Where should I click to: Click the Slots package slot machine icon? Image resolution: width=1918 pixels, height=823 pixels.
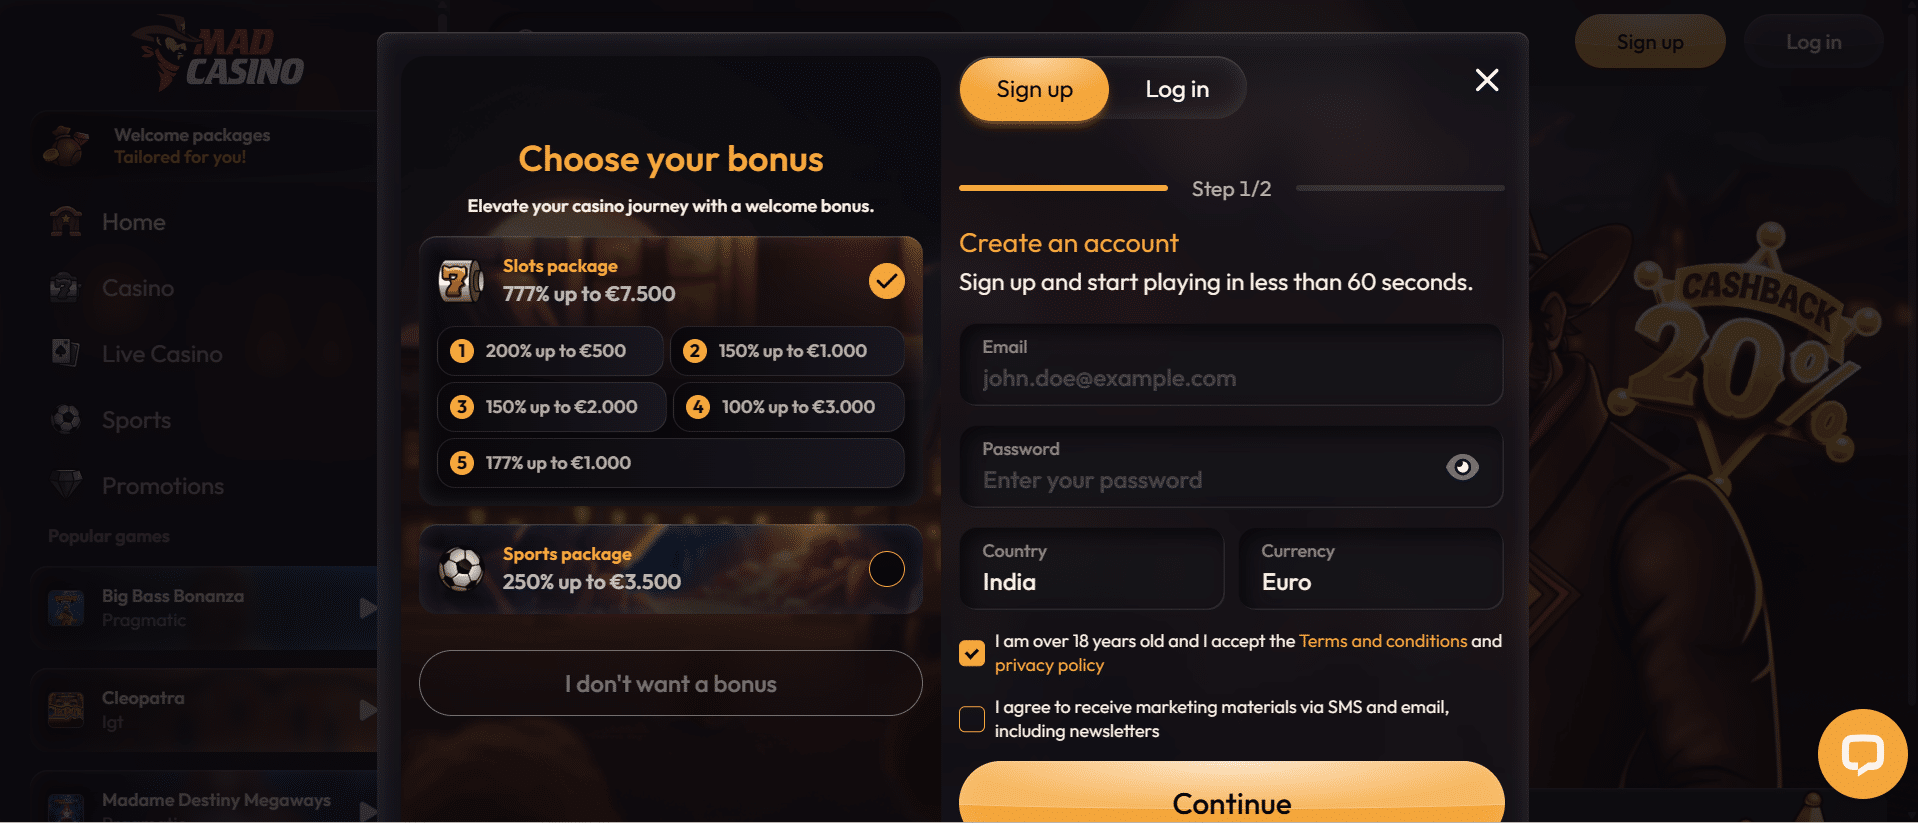pyautogui.click(x=461, y=281)
